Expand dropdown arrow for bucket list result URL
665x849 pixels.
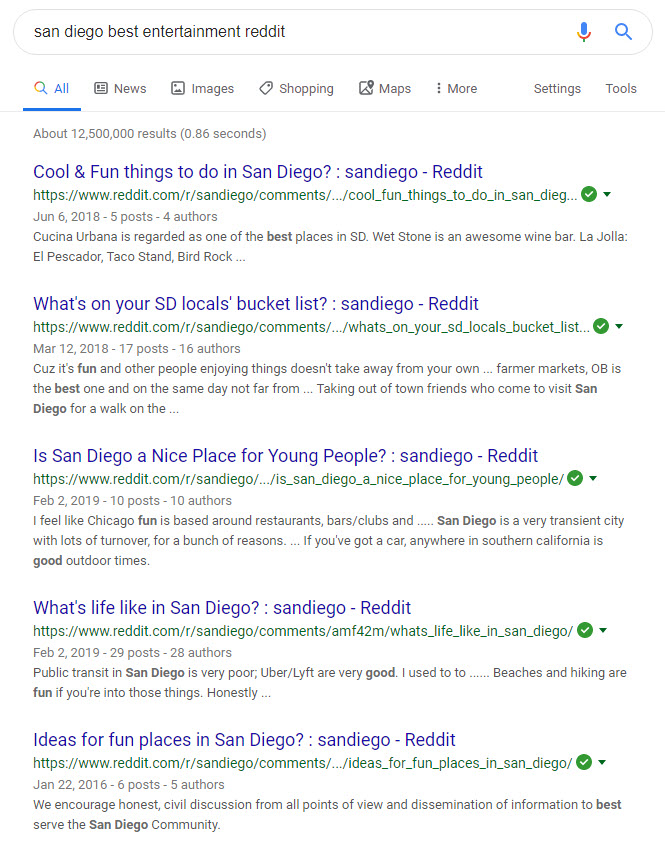pos(619,326)
